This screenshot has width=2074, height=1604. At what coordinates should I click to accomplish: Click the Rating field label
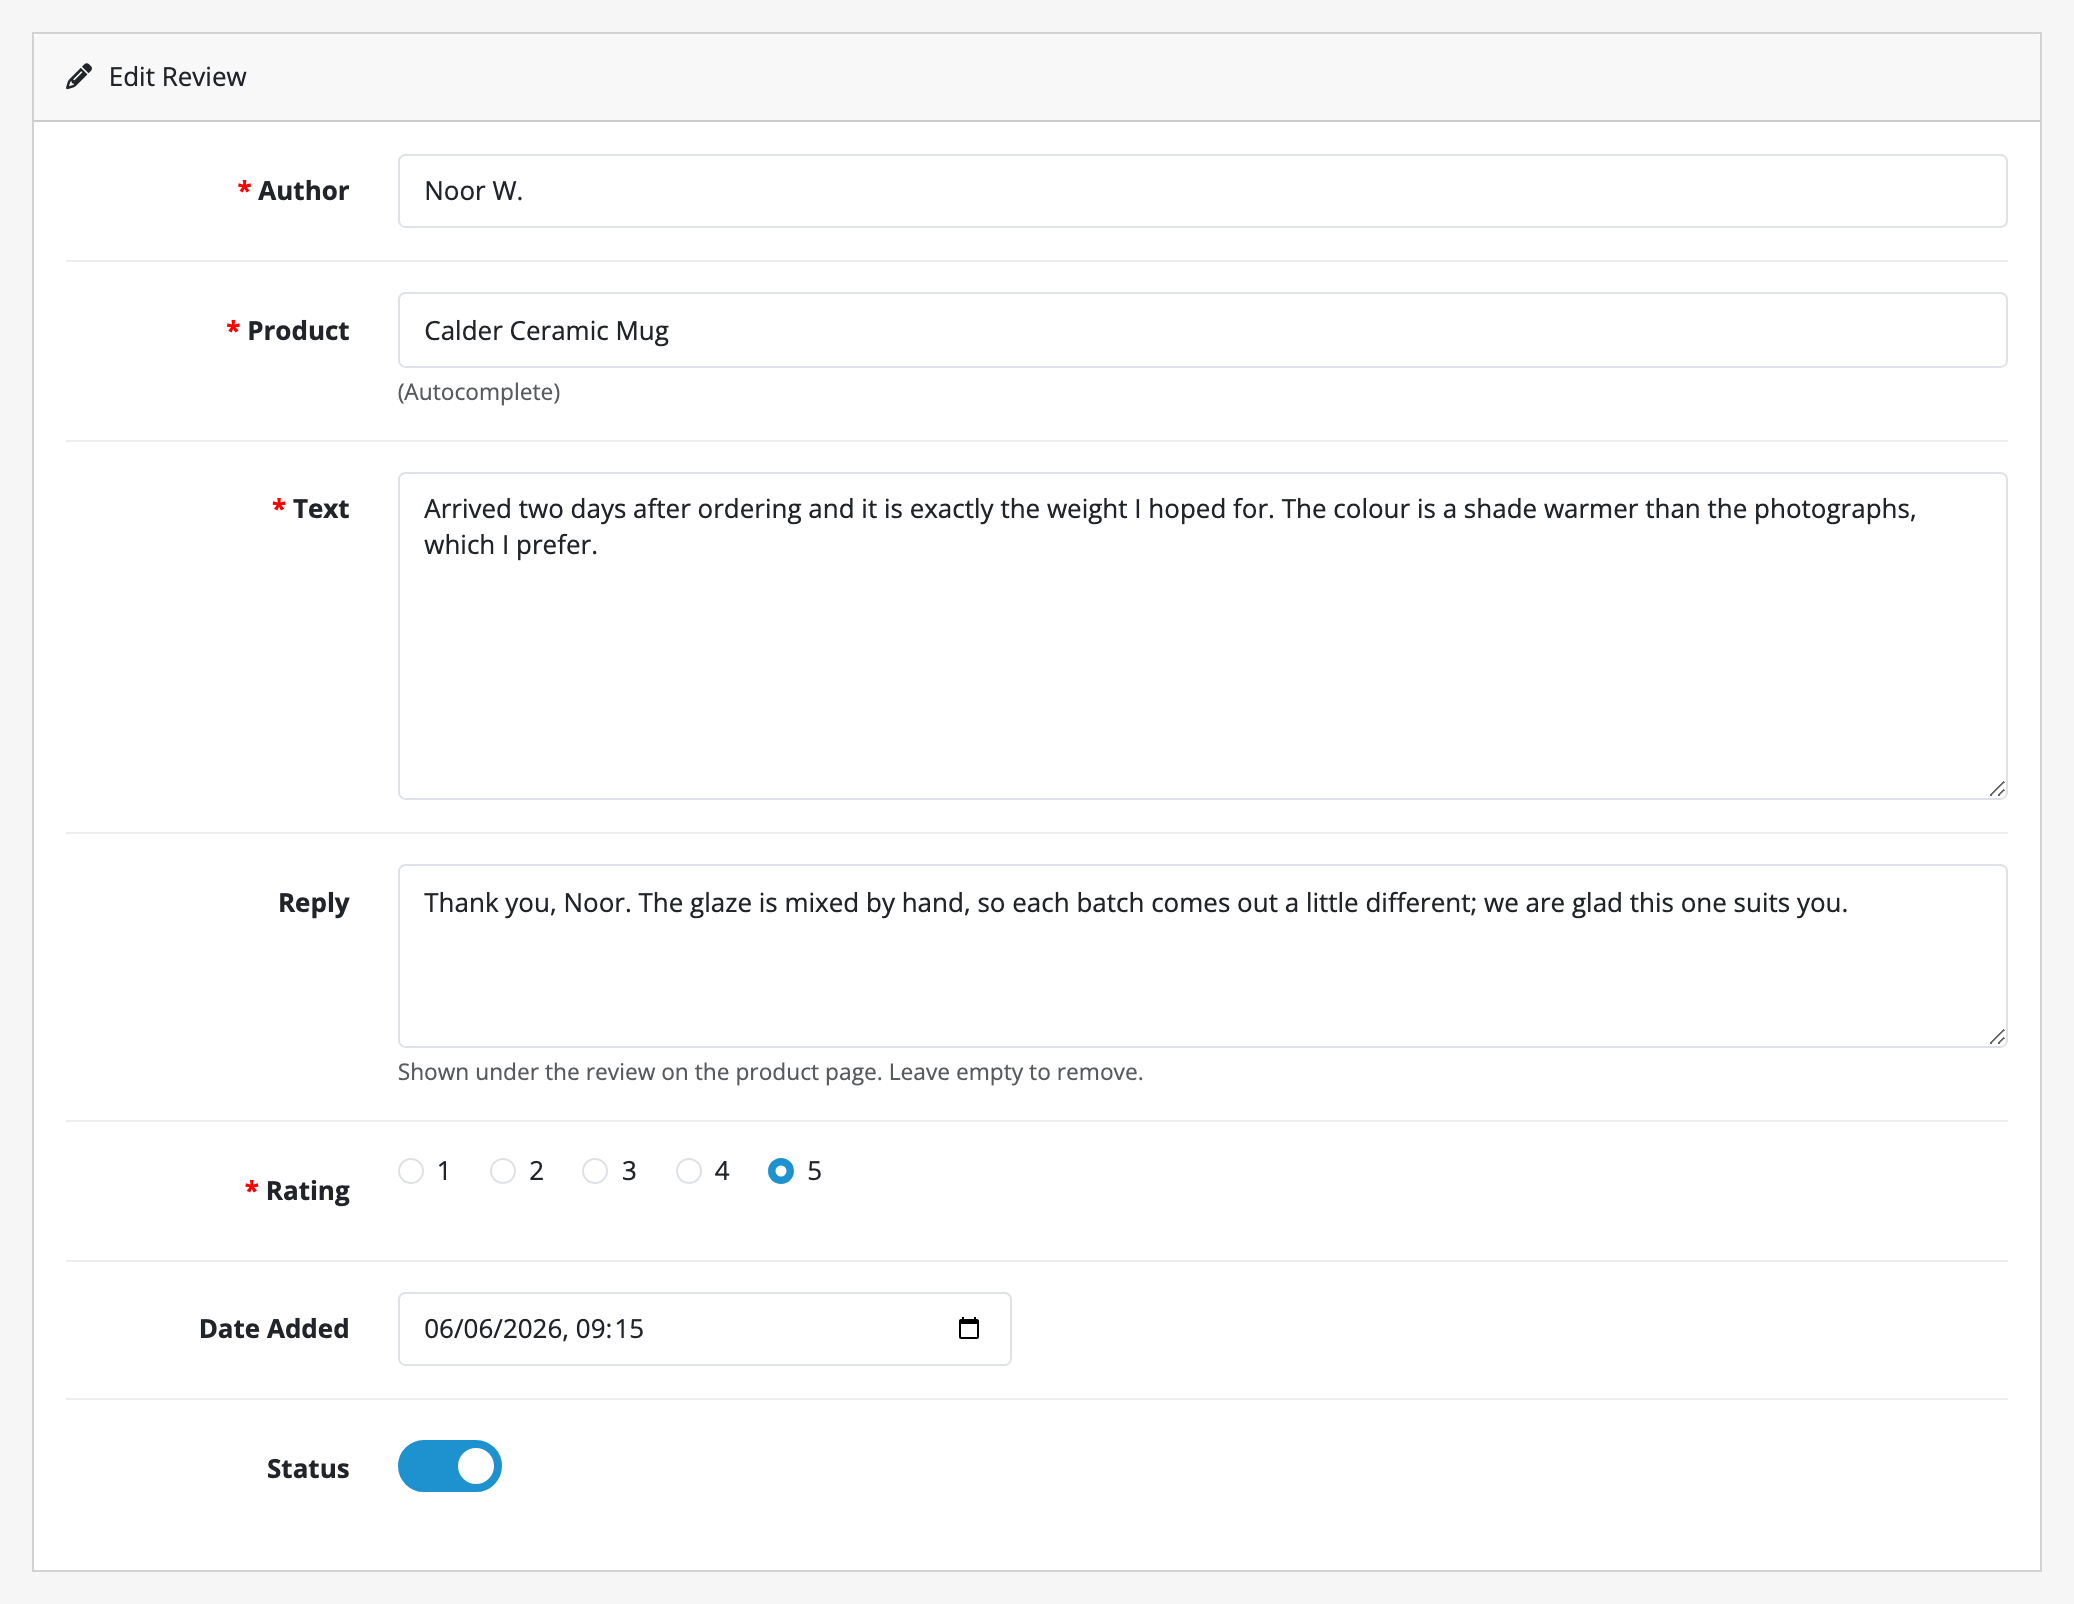[x=308, y=1191]
